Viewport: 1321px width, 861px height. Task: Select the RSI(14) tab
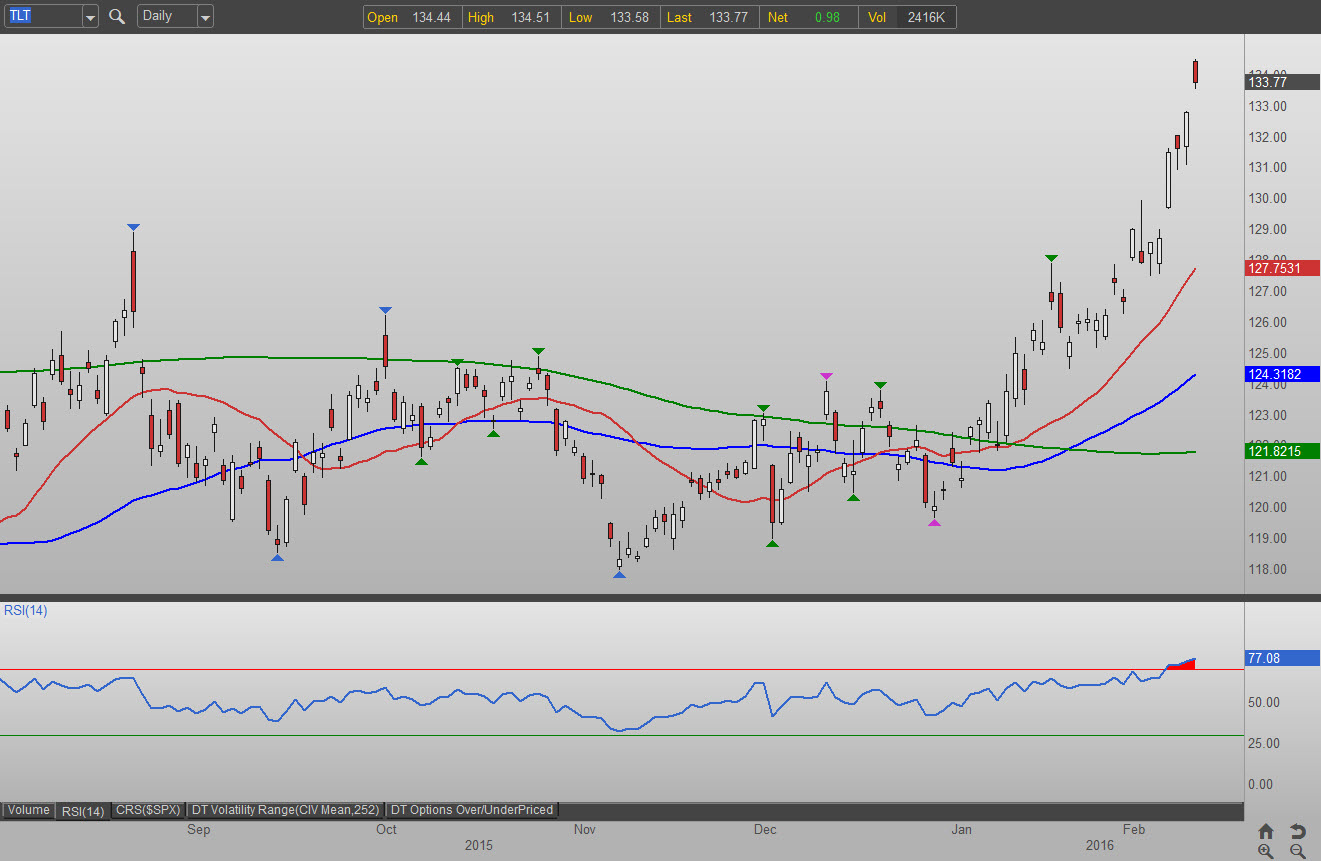coord(82,810)
